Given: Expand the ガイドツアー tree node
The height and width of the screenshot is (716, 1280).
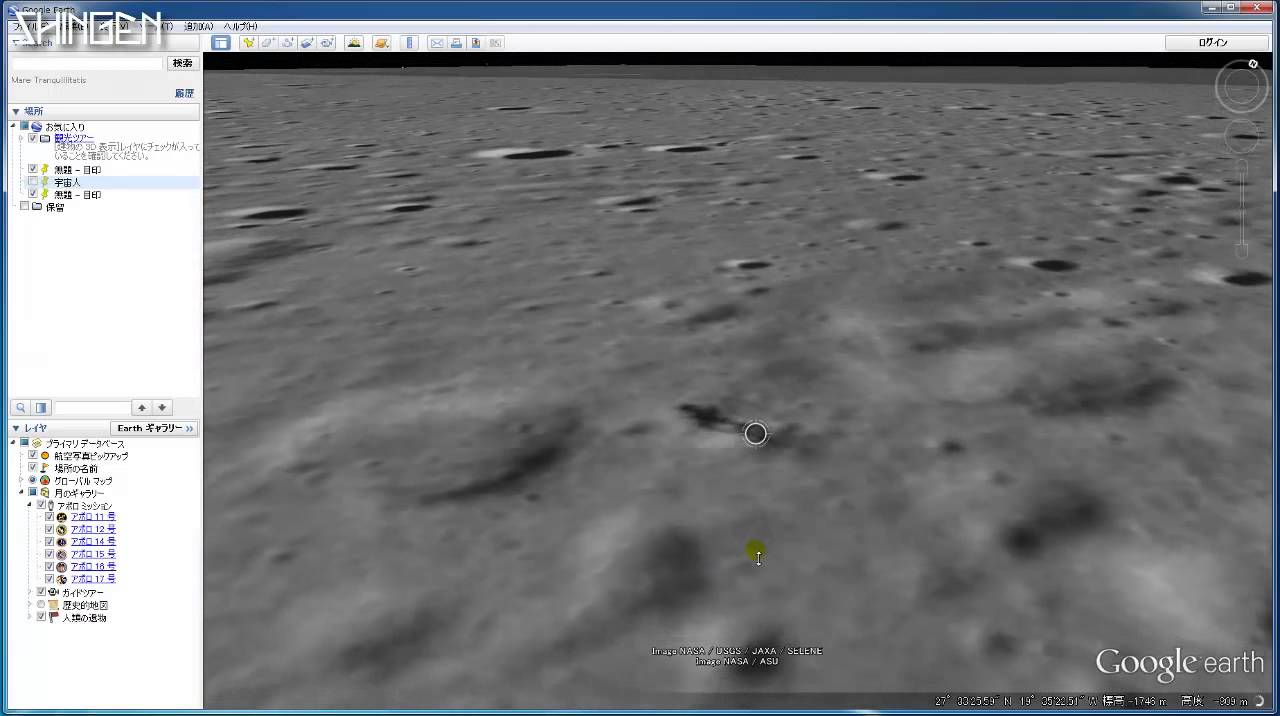Looking at the screenshot, I should point(29,592).
